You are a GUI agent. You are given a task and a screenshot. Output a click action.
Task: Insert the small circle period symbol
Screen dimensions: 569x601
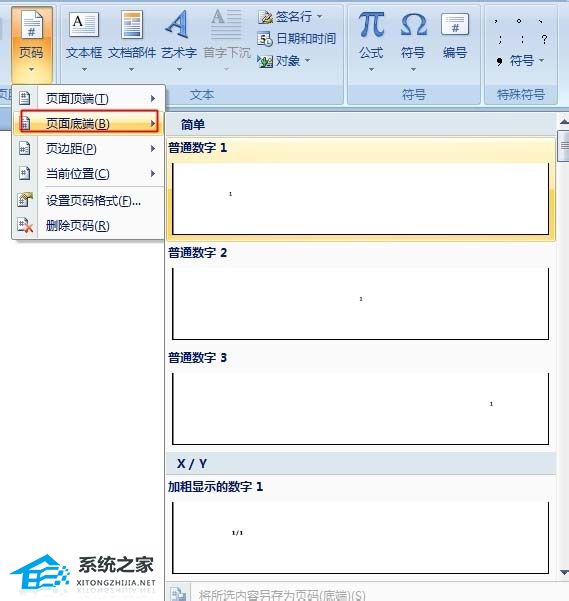(519, 21)
